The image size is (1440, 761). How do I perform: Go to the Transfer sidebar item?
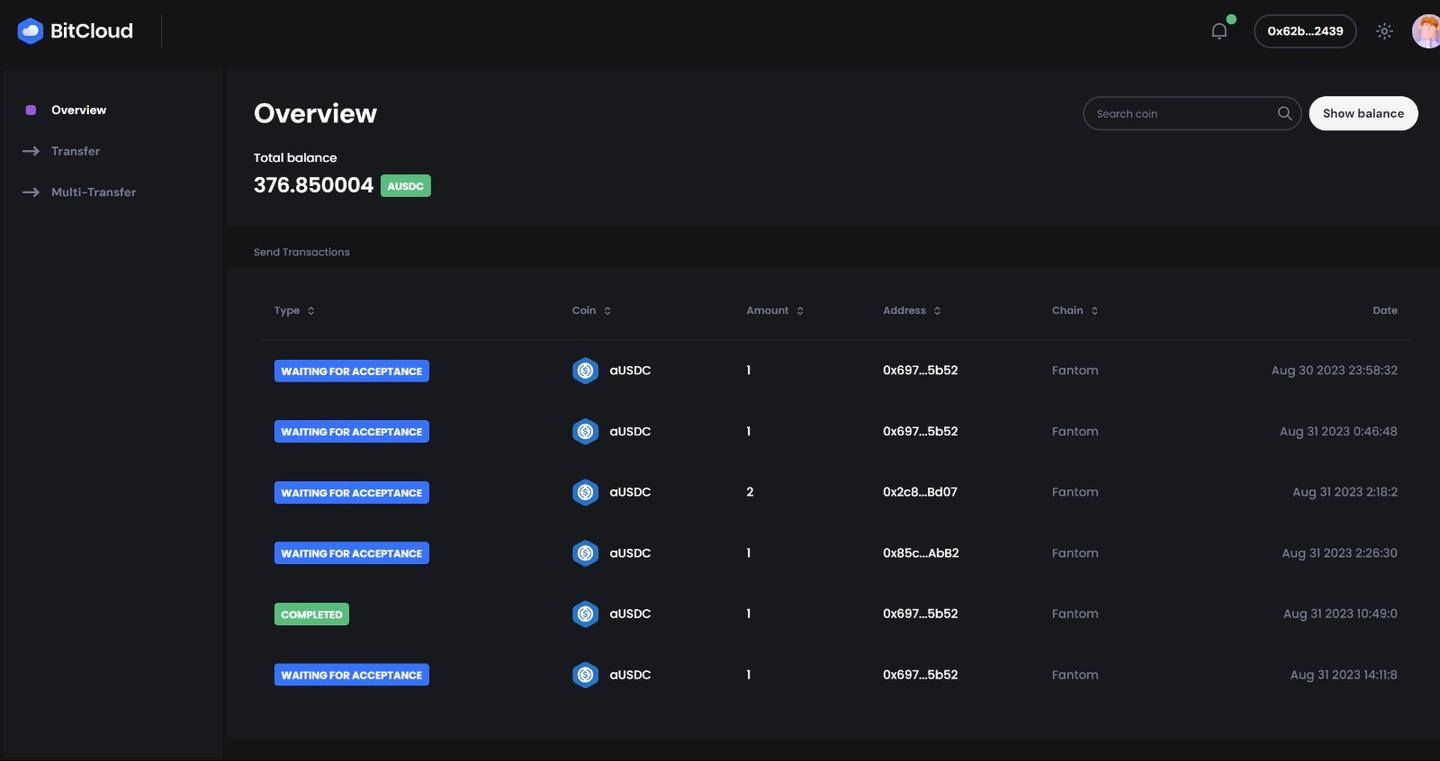coord(76,151)
